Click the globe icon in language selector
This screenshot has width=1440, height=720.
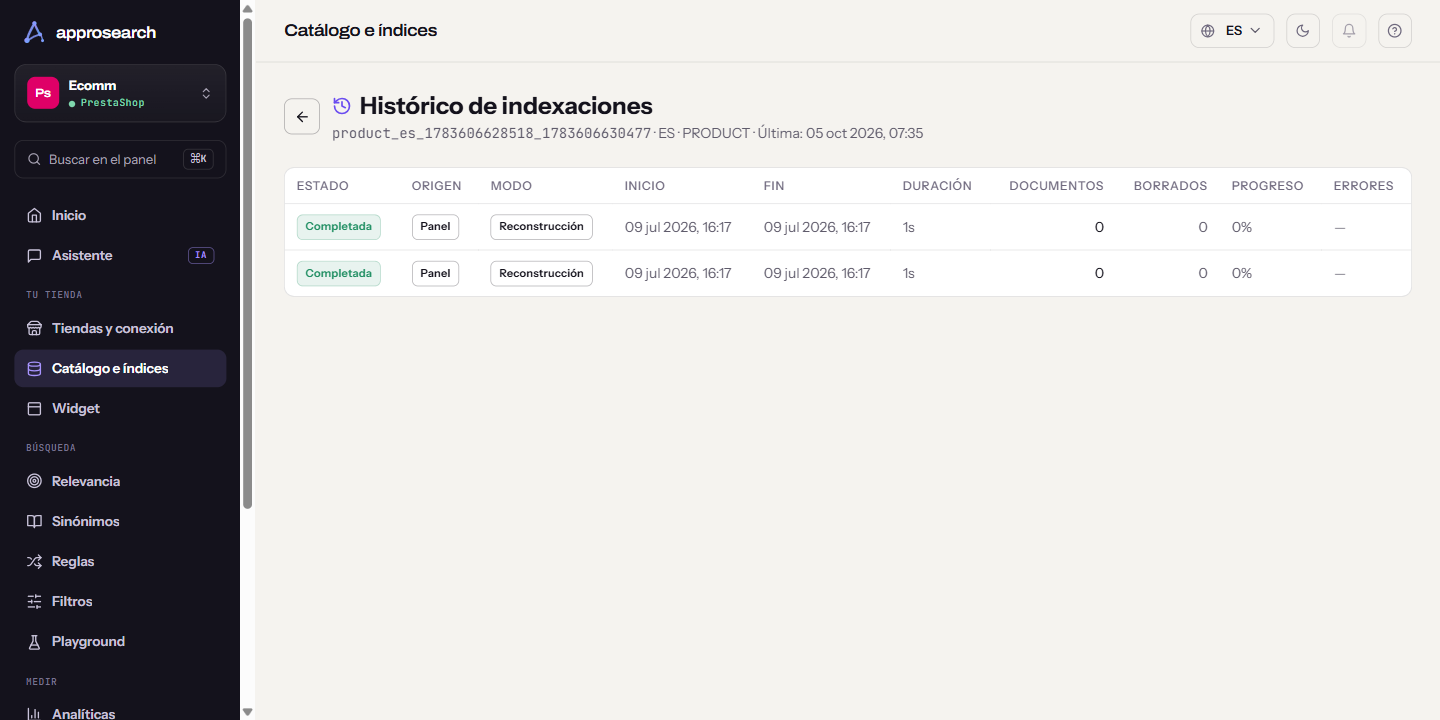[x=1208, y=31]
